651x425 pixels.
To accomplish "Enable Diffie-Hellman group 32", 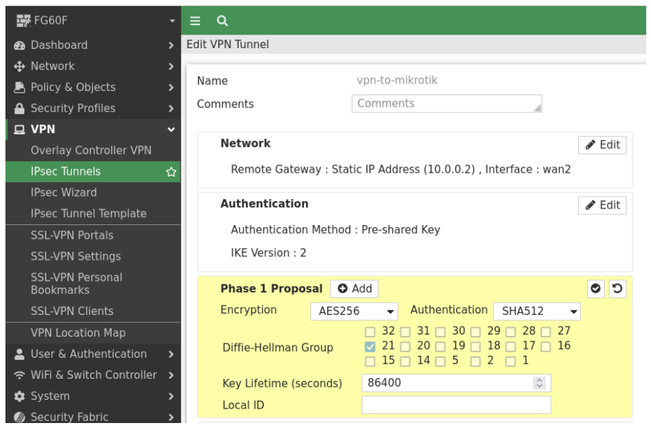I will [x=371, y=331].
